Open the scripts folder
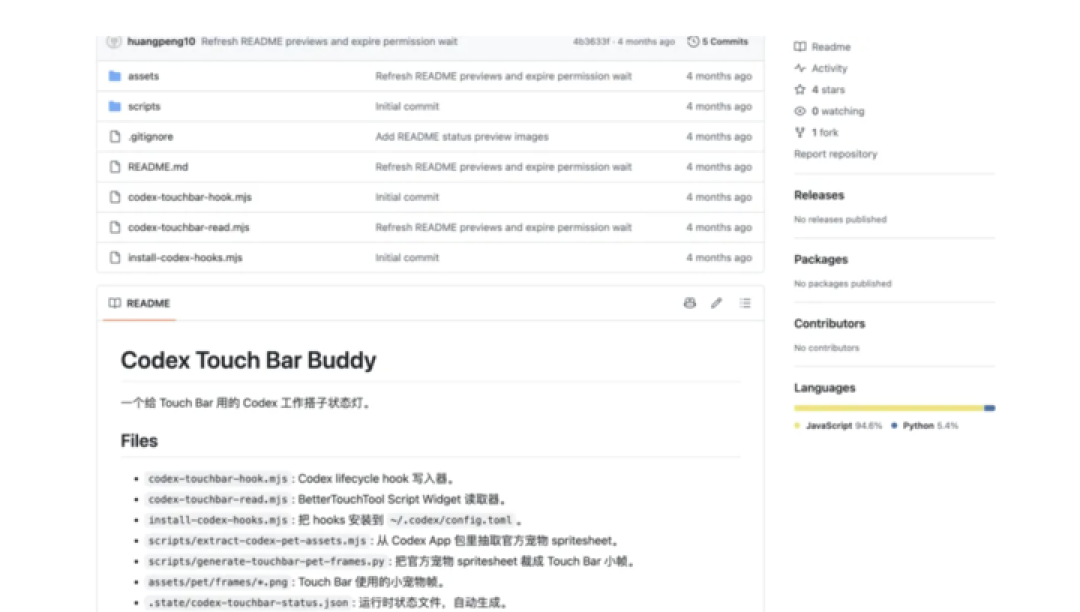1080x612 pixels. tap(144, 106)
